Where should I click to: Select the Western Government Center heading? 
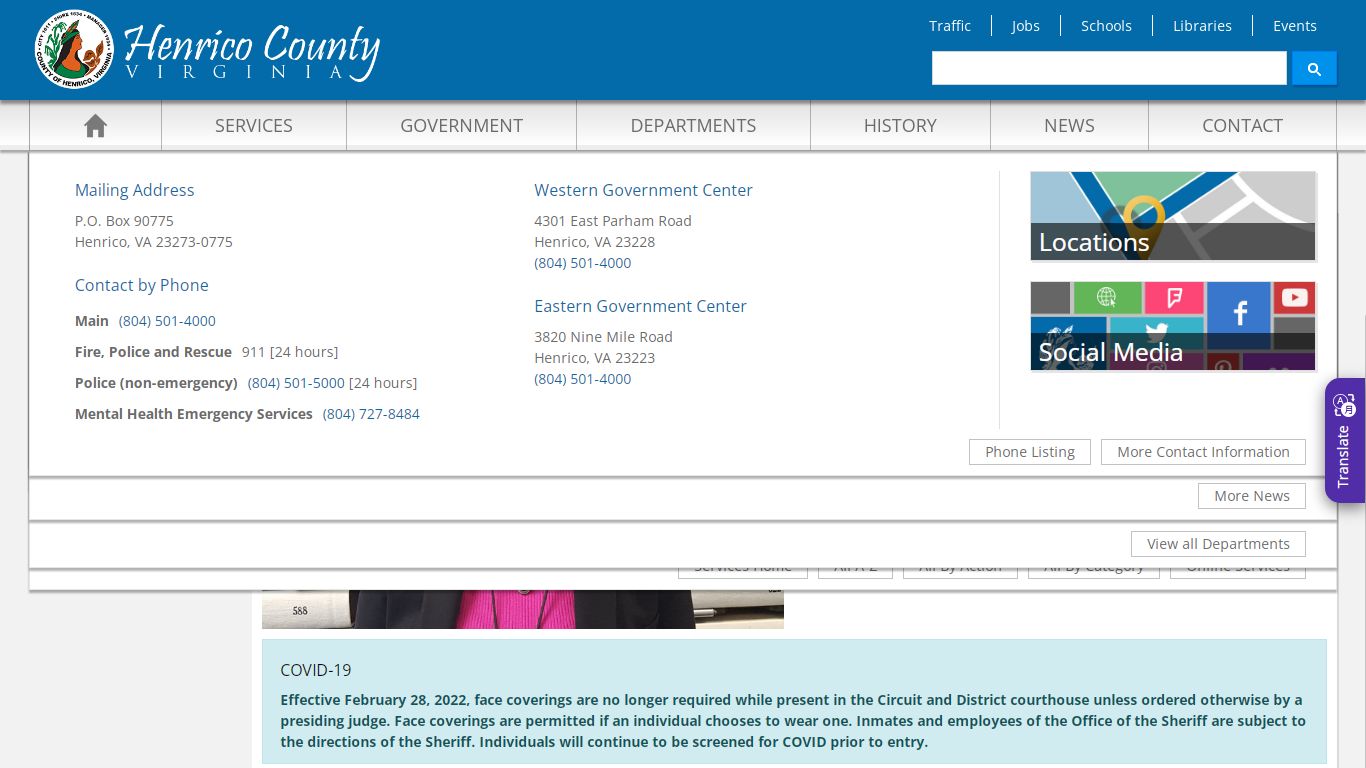tap(643, 190)
